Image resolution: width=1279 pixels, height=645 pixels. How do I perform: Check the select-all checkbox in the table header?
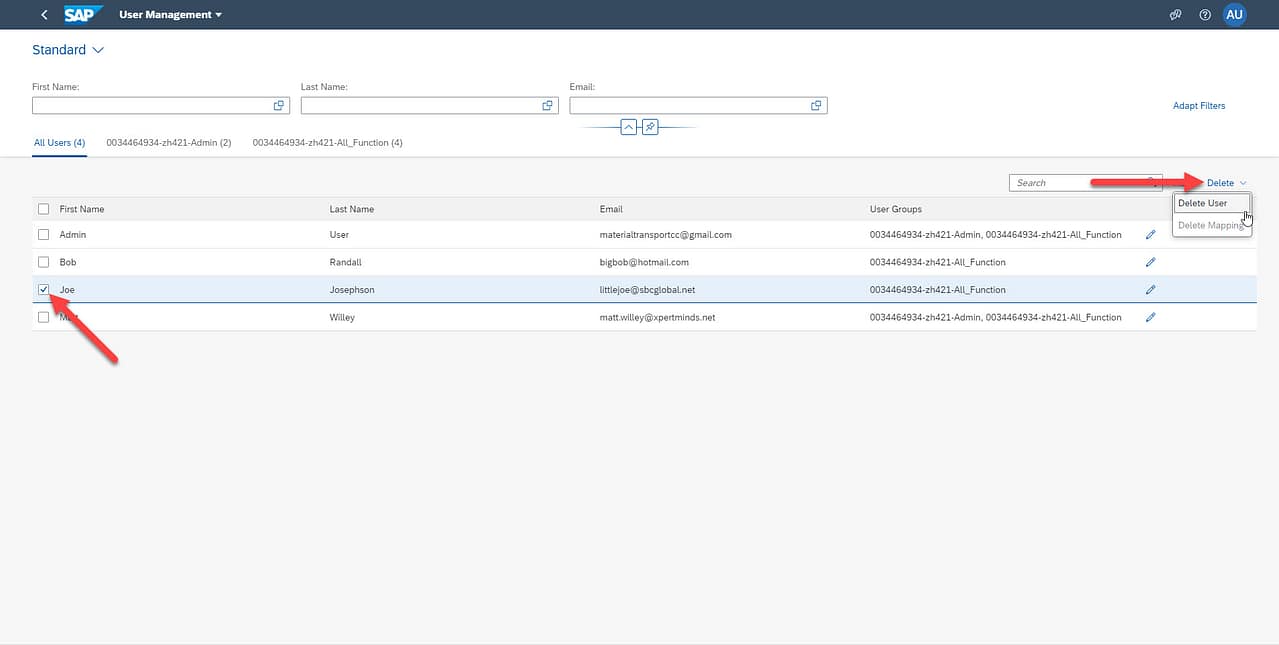coord(43,208)
